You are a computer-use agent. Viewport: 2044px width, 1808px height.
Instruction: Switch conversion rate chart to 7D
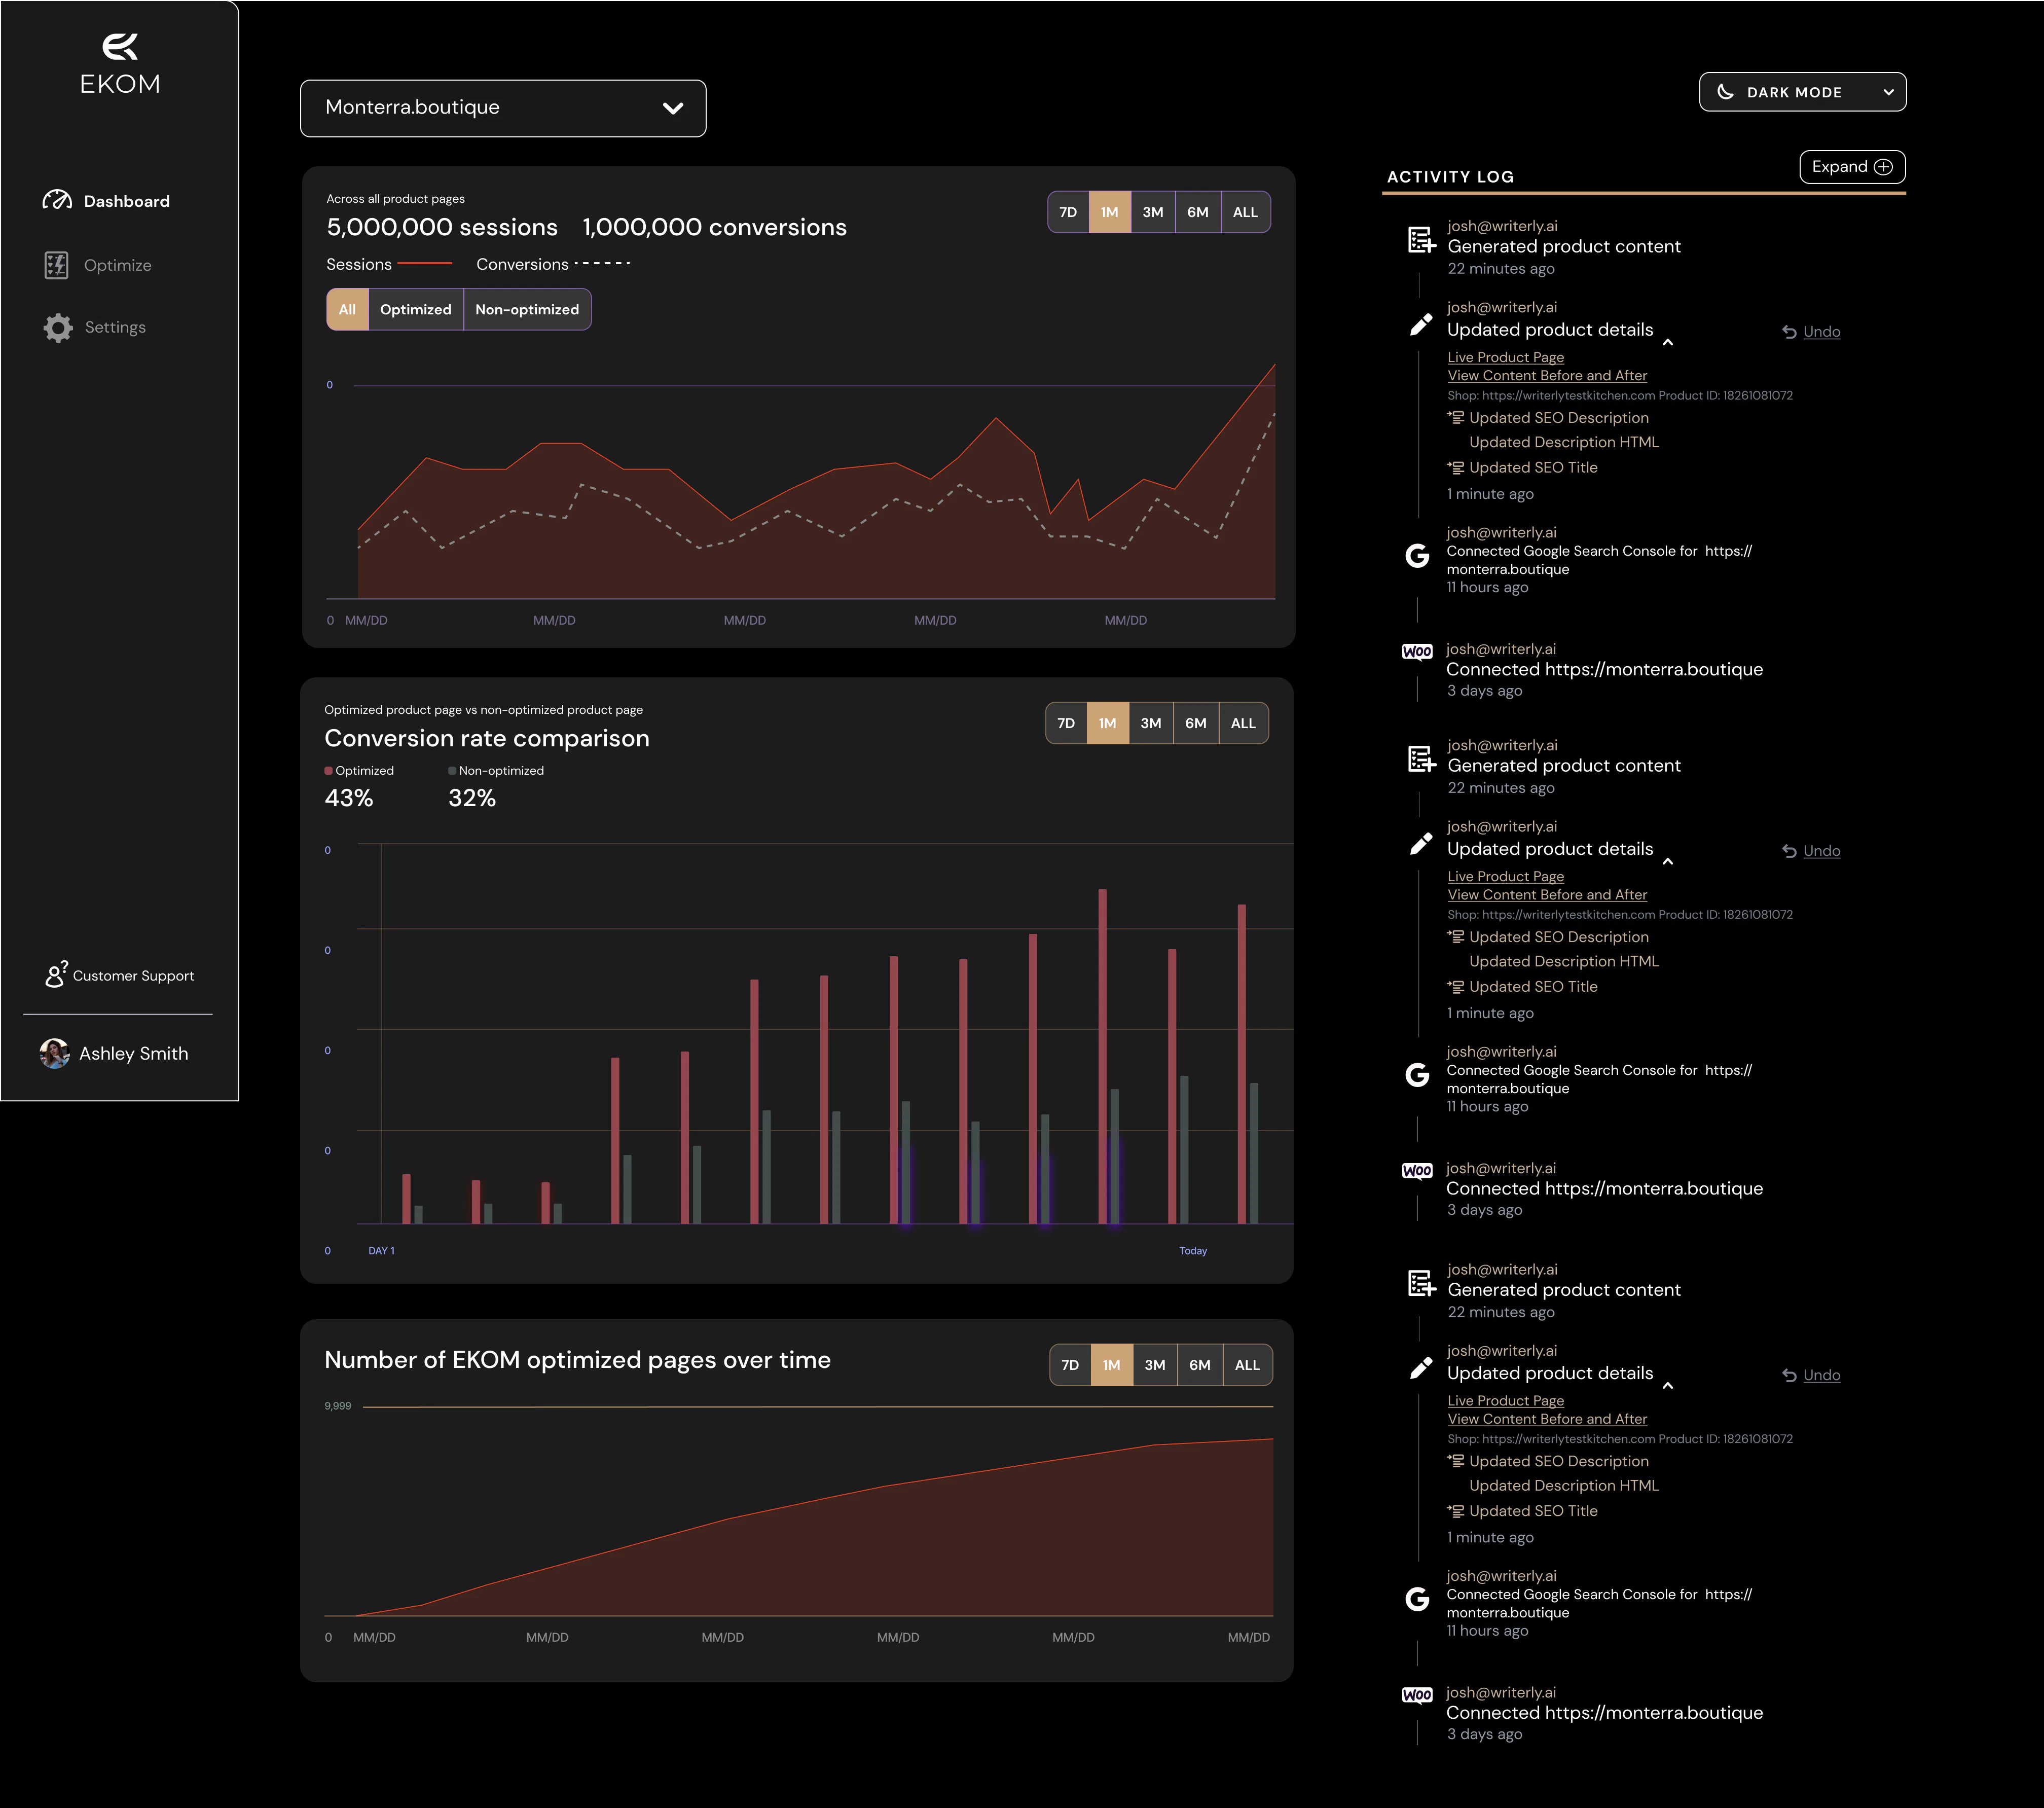1066,723
